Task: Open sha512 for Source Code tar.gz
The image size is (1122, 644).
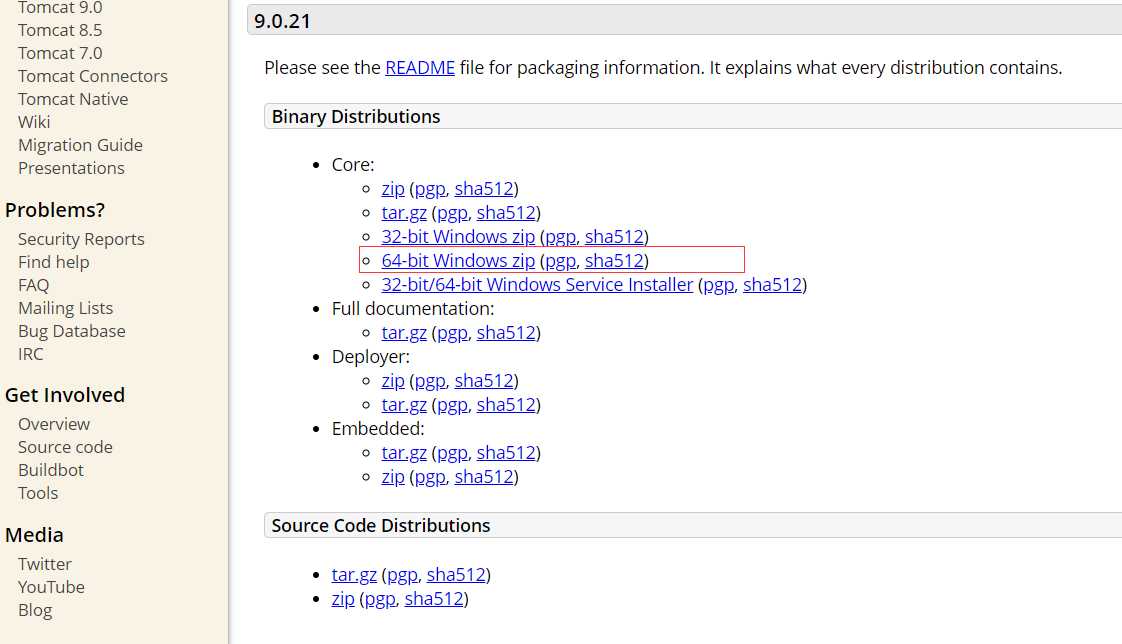Action: tap(456, 575)
